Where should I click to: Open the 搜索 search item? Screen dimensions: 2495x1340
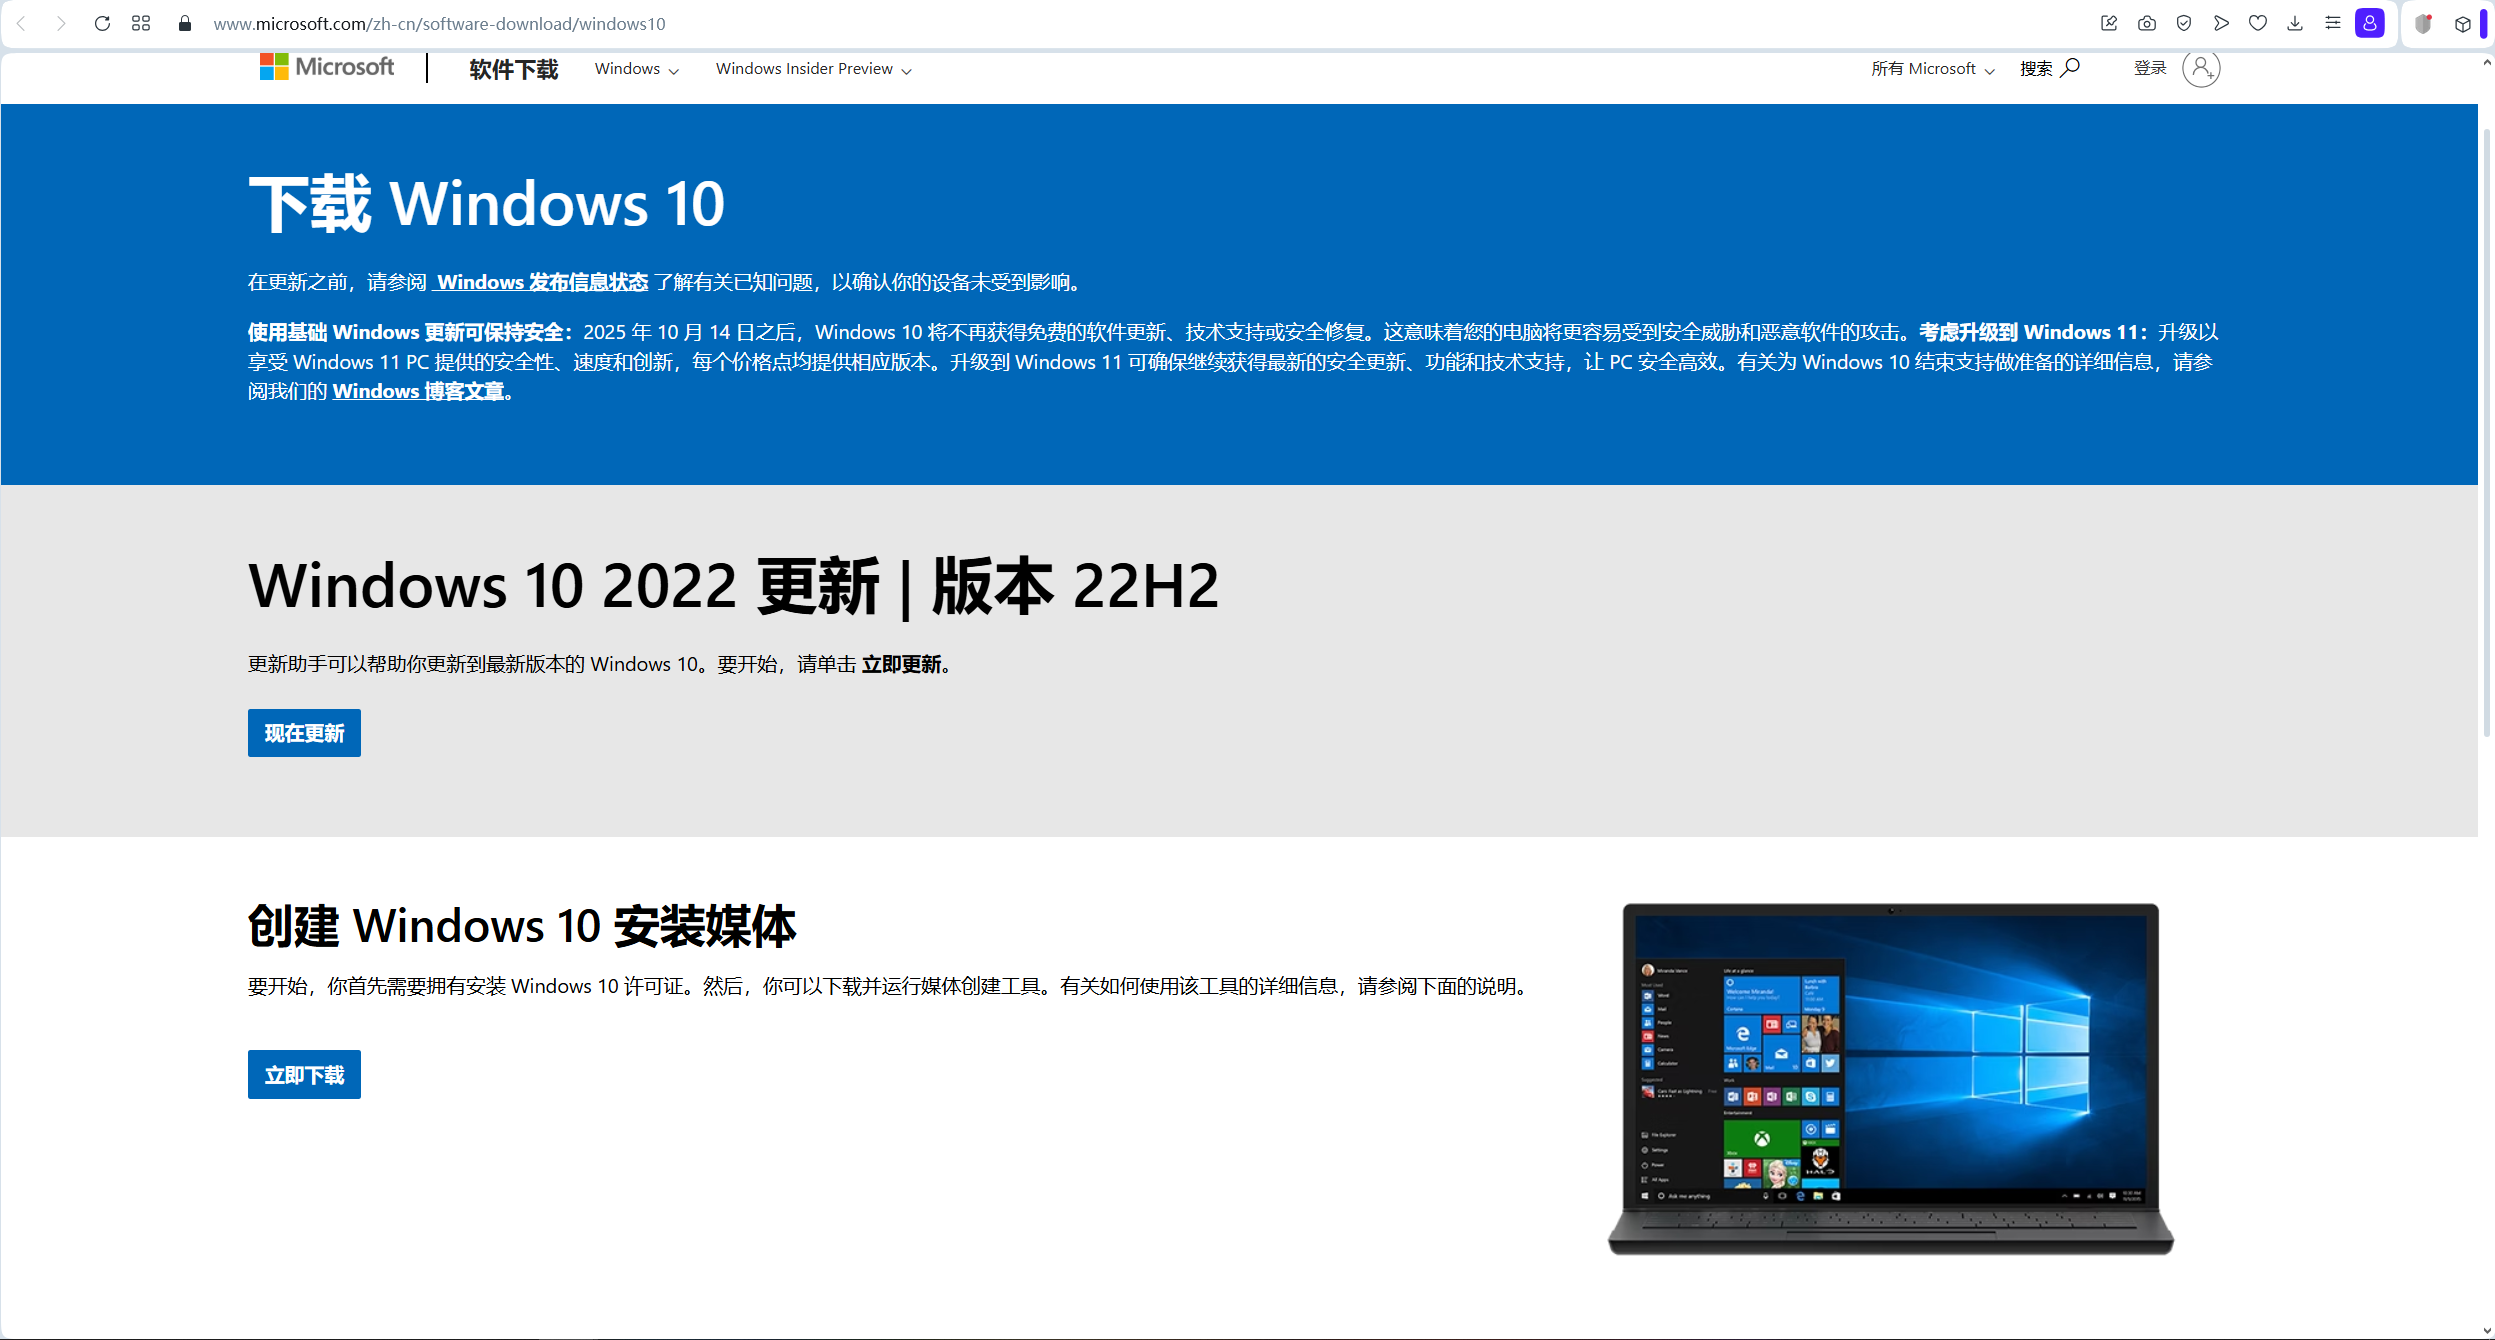2049,69
